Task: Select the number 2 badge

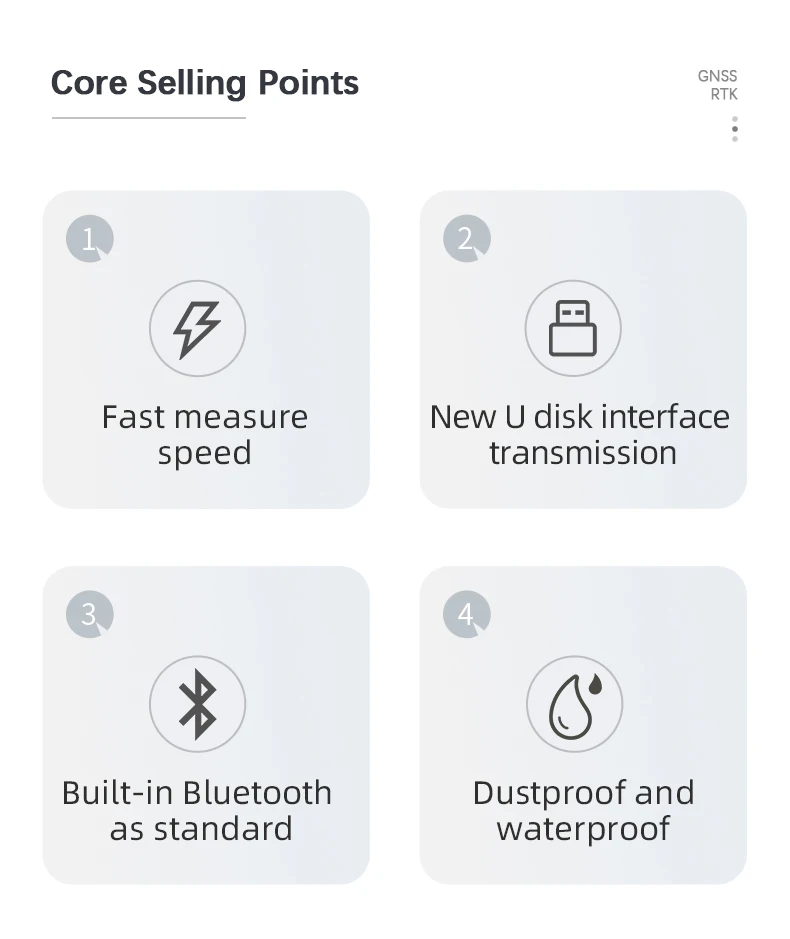Action: tap(467, 238)
